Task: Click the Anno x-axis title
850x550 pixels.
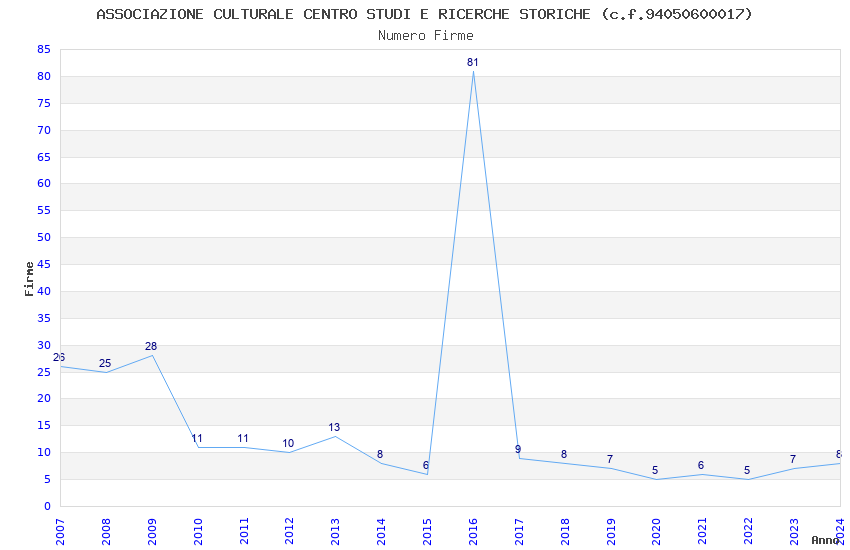Action: pos(825,540)
